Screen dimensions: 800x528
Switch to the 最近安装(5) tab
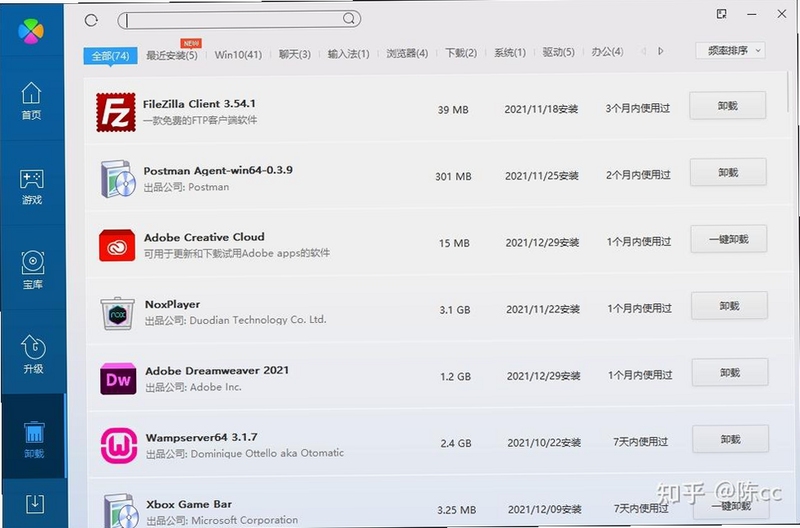(172, 55)
